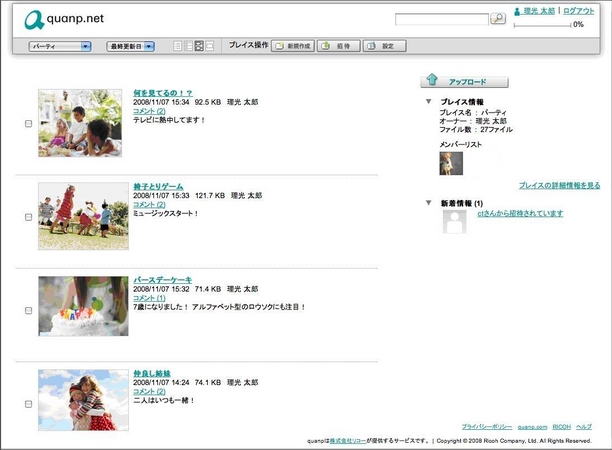The image size is (612, 450).
Task: Collapse the プレイス情報 section triangle
Action: pos(429,102)
